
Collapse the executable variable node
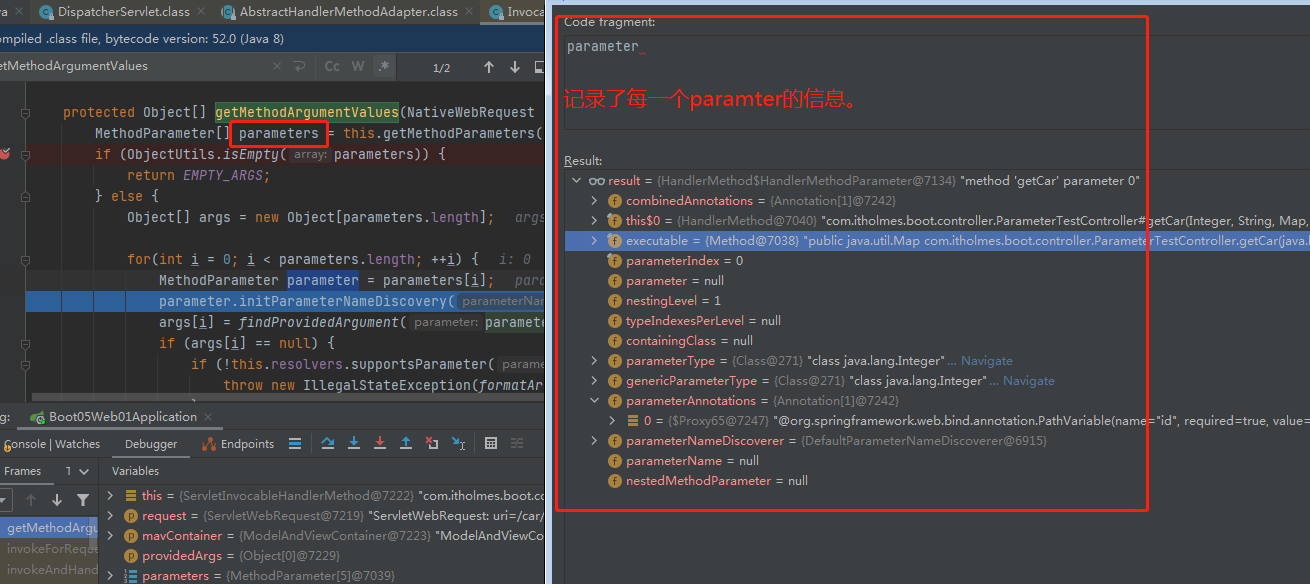click(594, 240)
